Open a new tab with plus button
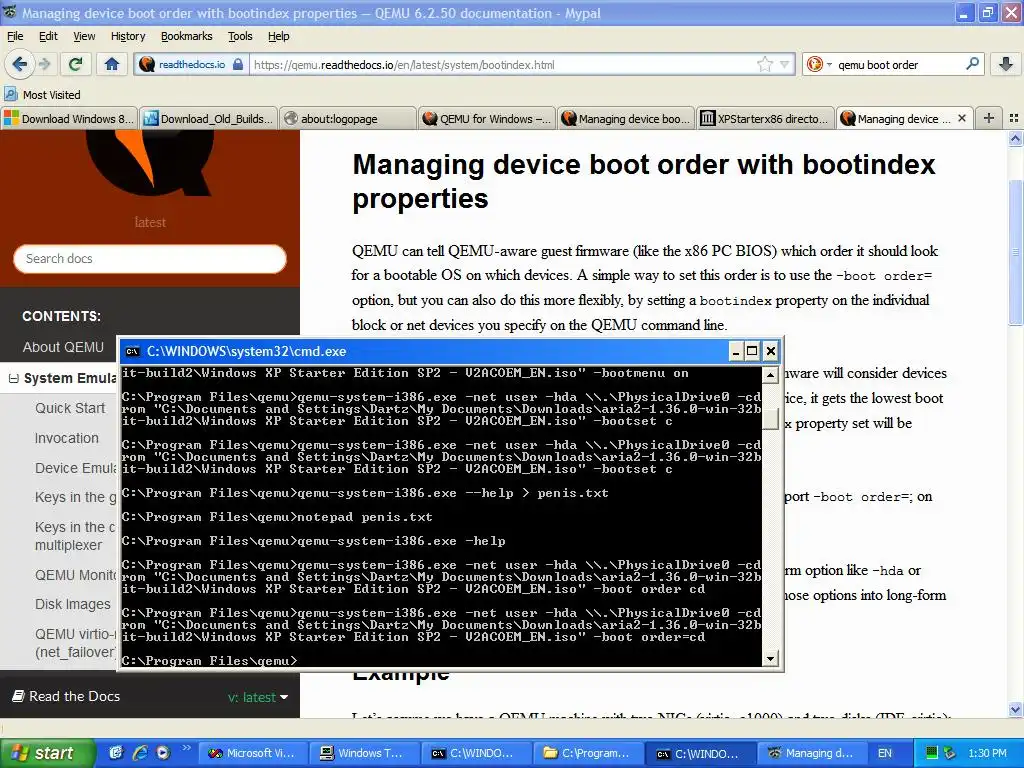The width and height of the screenshot is (1024, 768). point(989,118)
